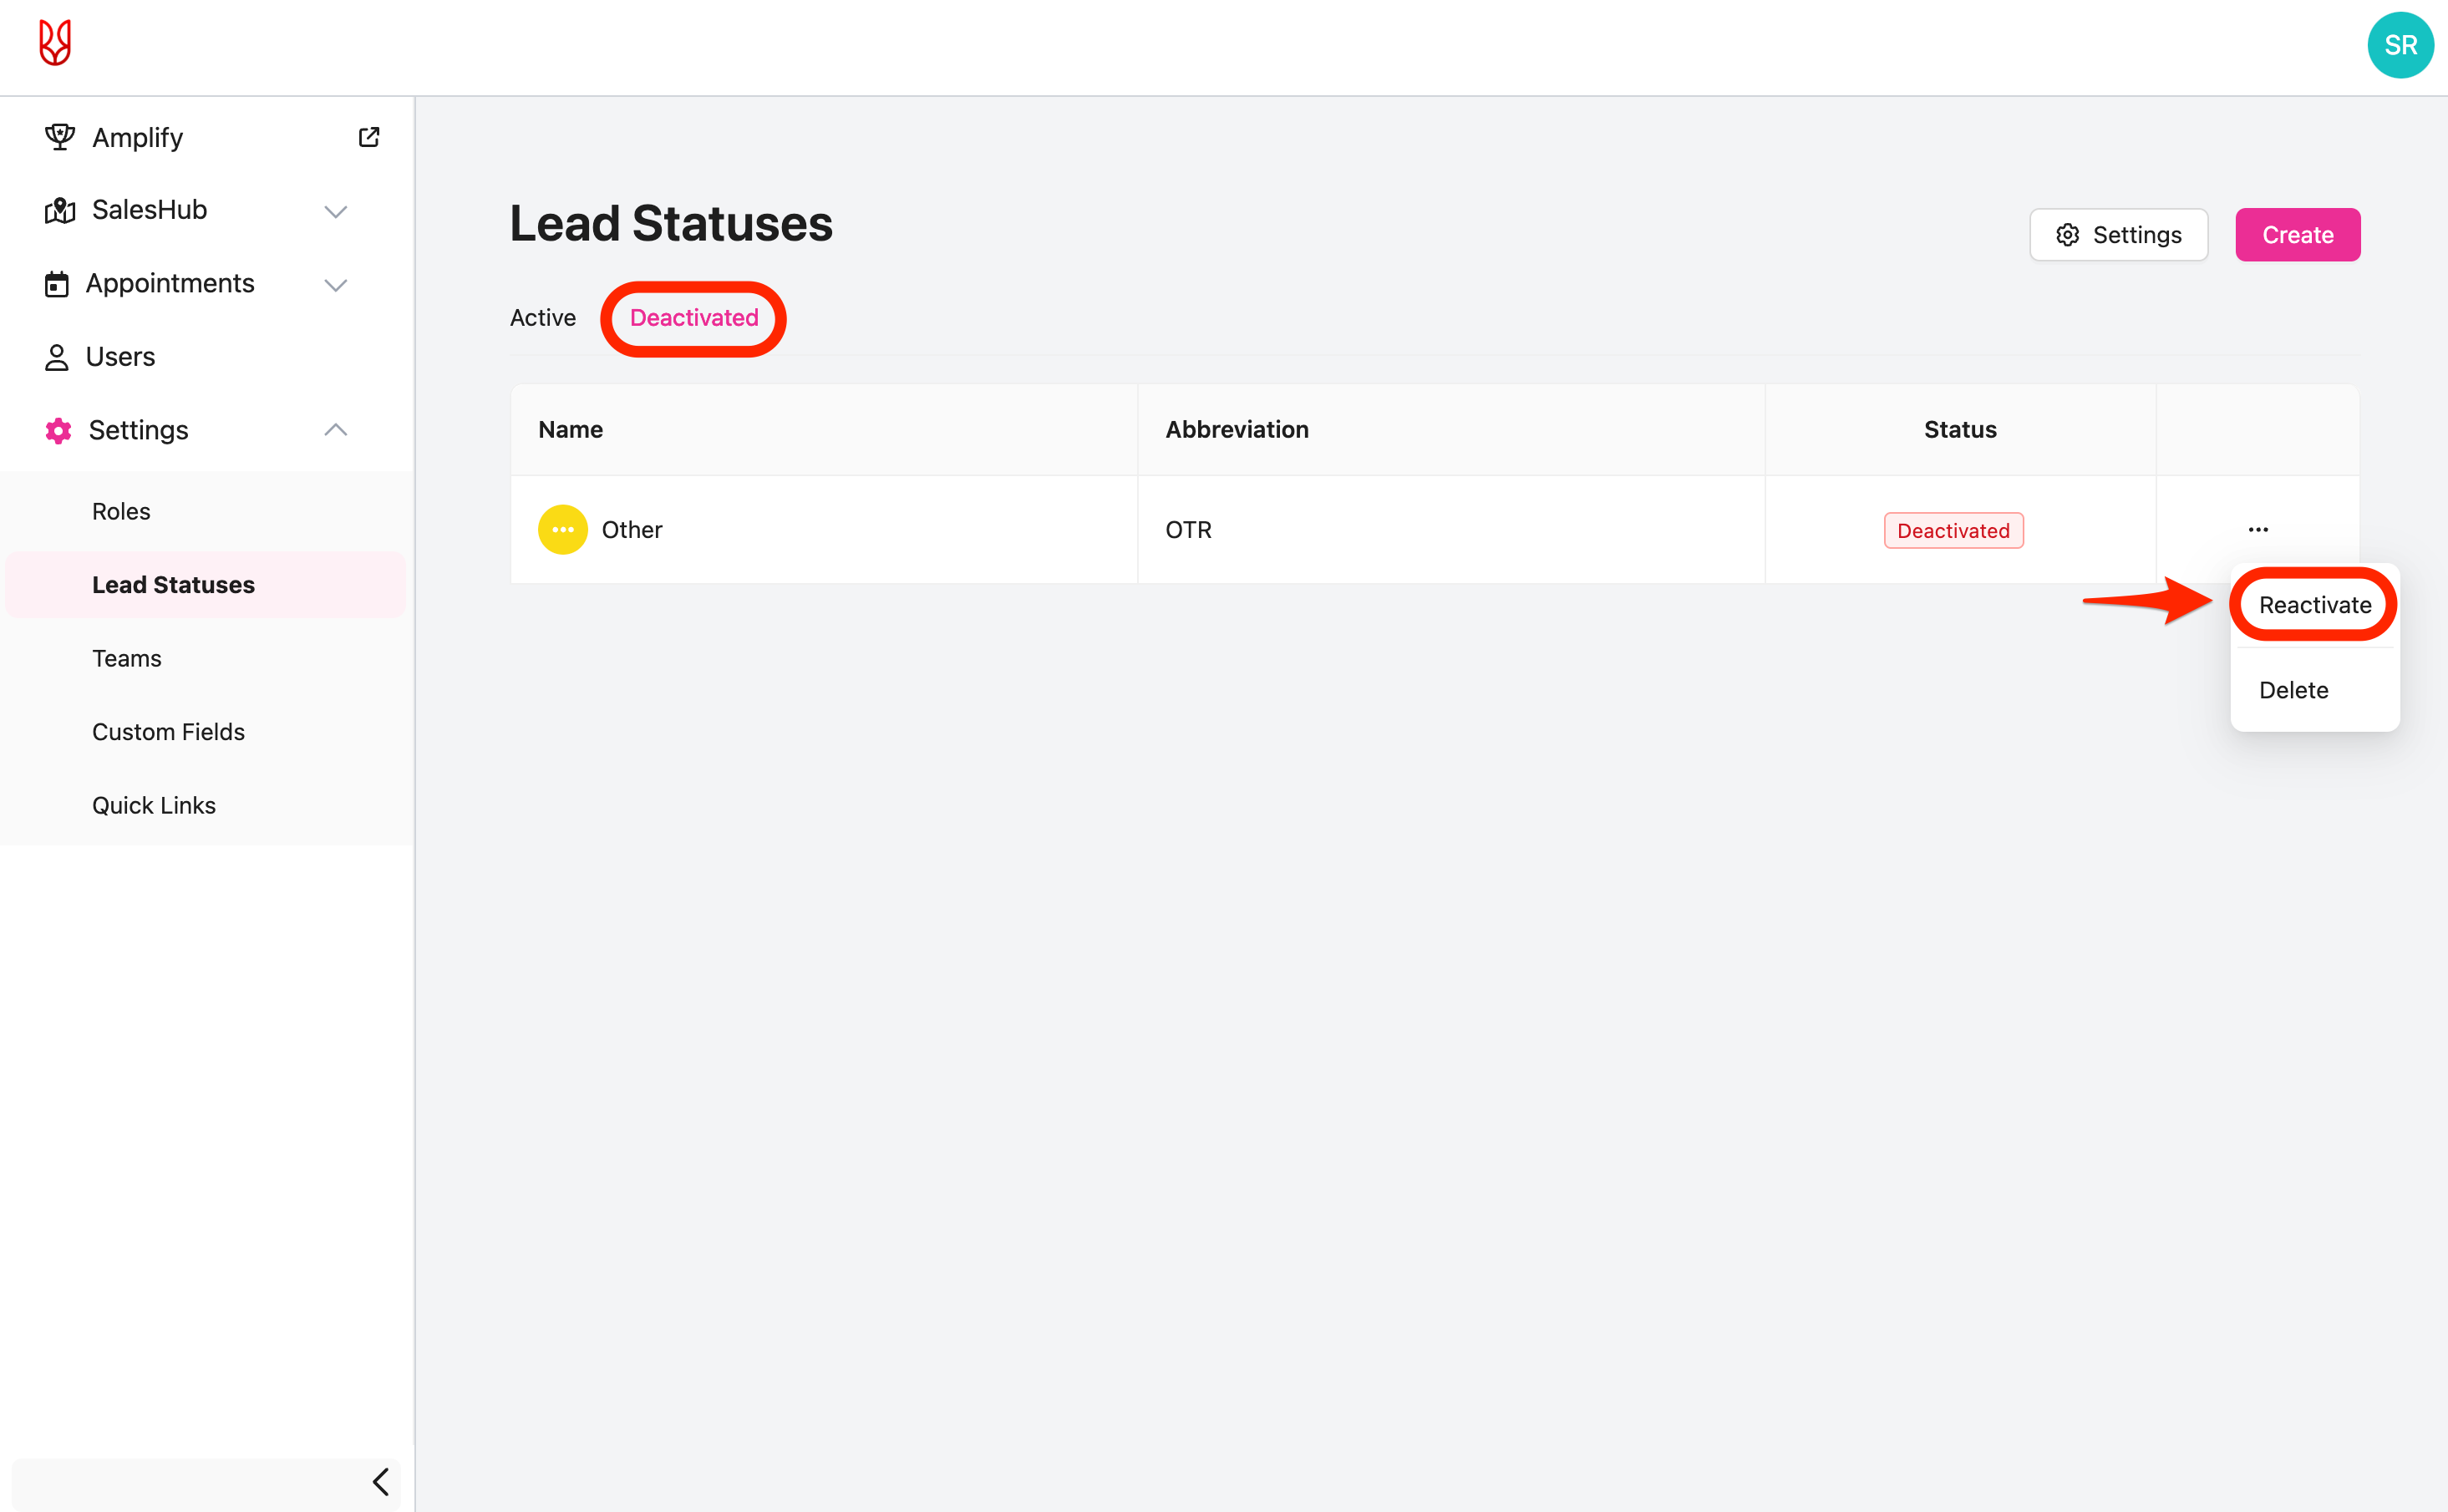
Task: Click the pink Settings gear icon
Action: [x=58, y=430]
